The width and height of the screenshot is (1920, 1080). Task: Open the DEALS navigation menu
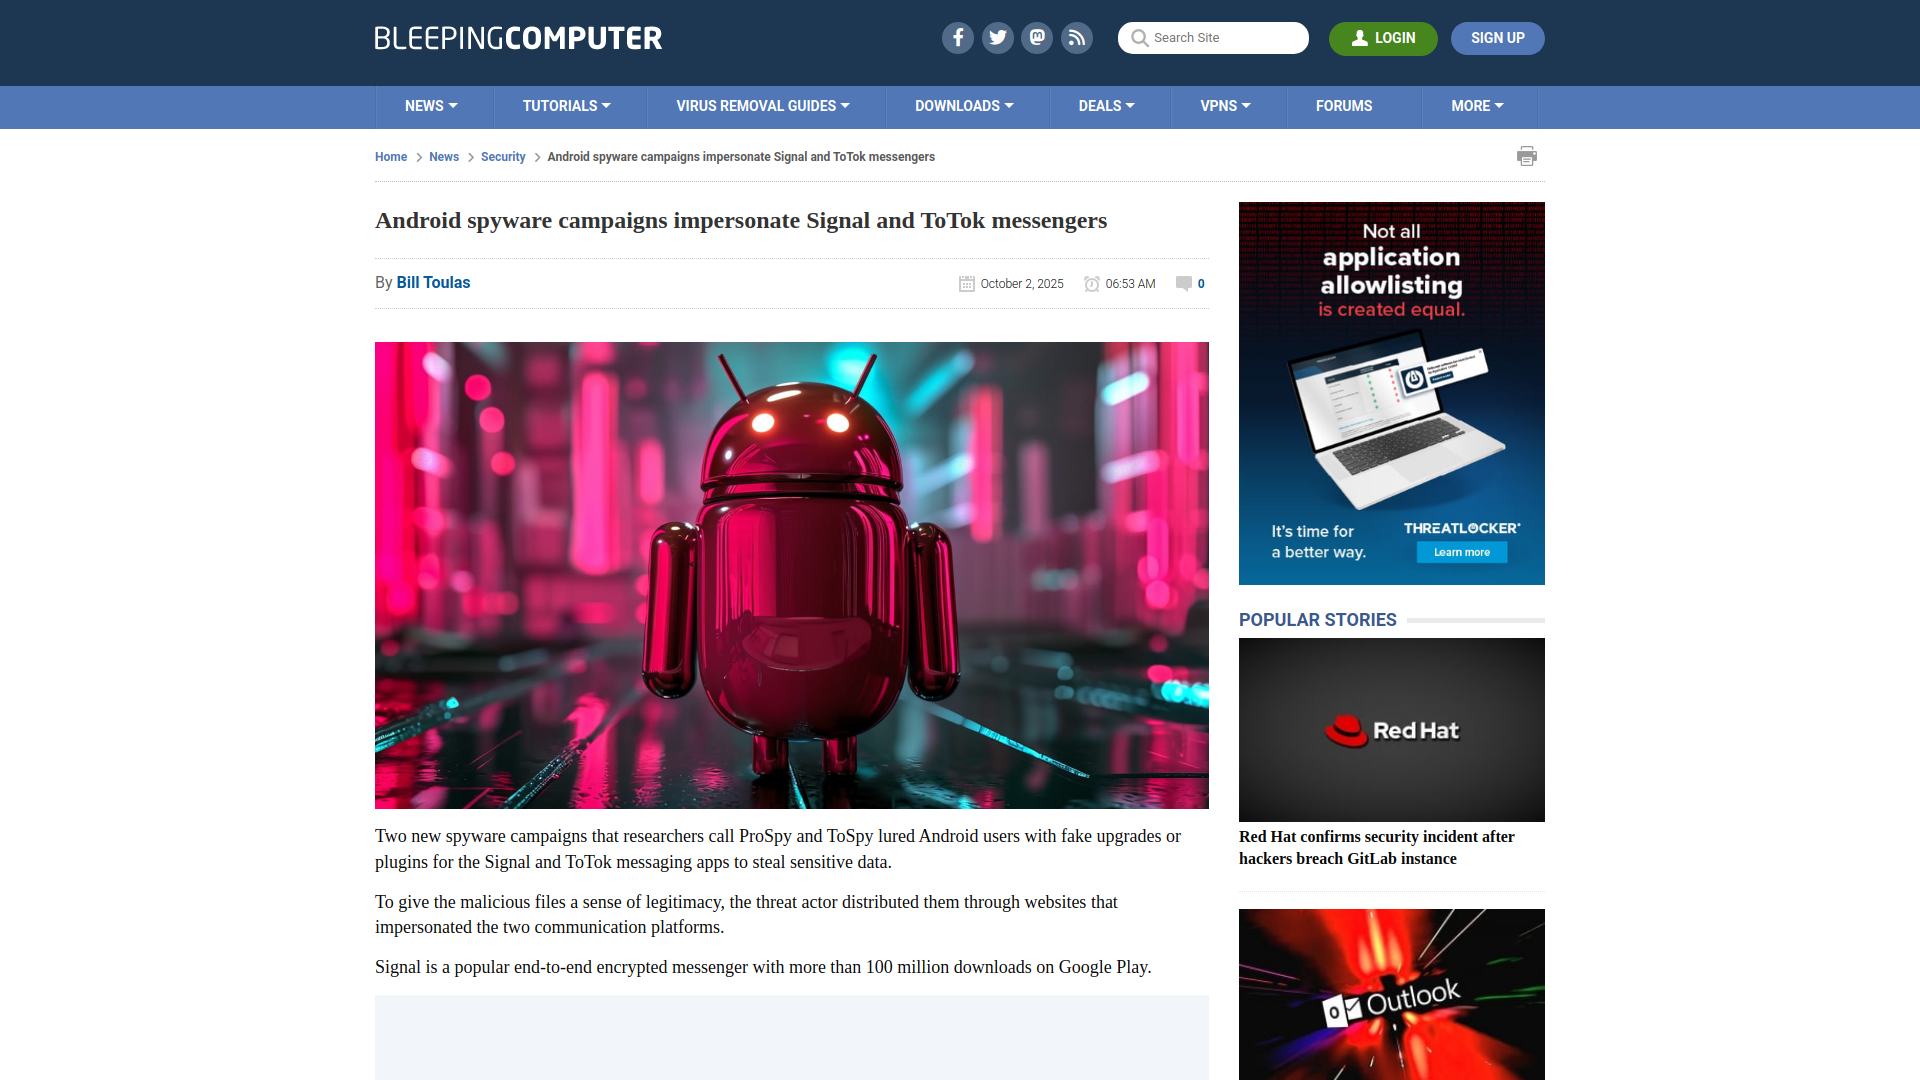pyautogui.click(x=1105, y=106)
